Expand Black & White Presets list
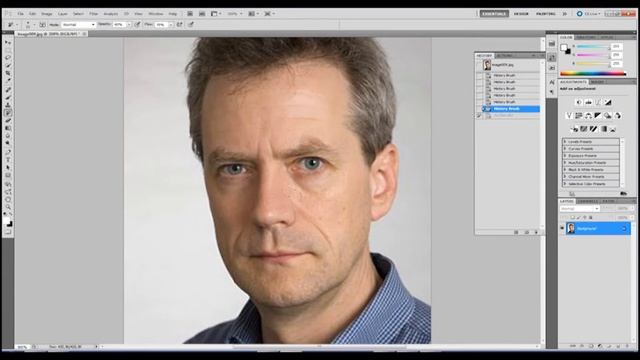Screen dimensions: 640x360 click(565, 169)
